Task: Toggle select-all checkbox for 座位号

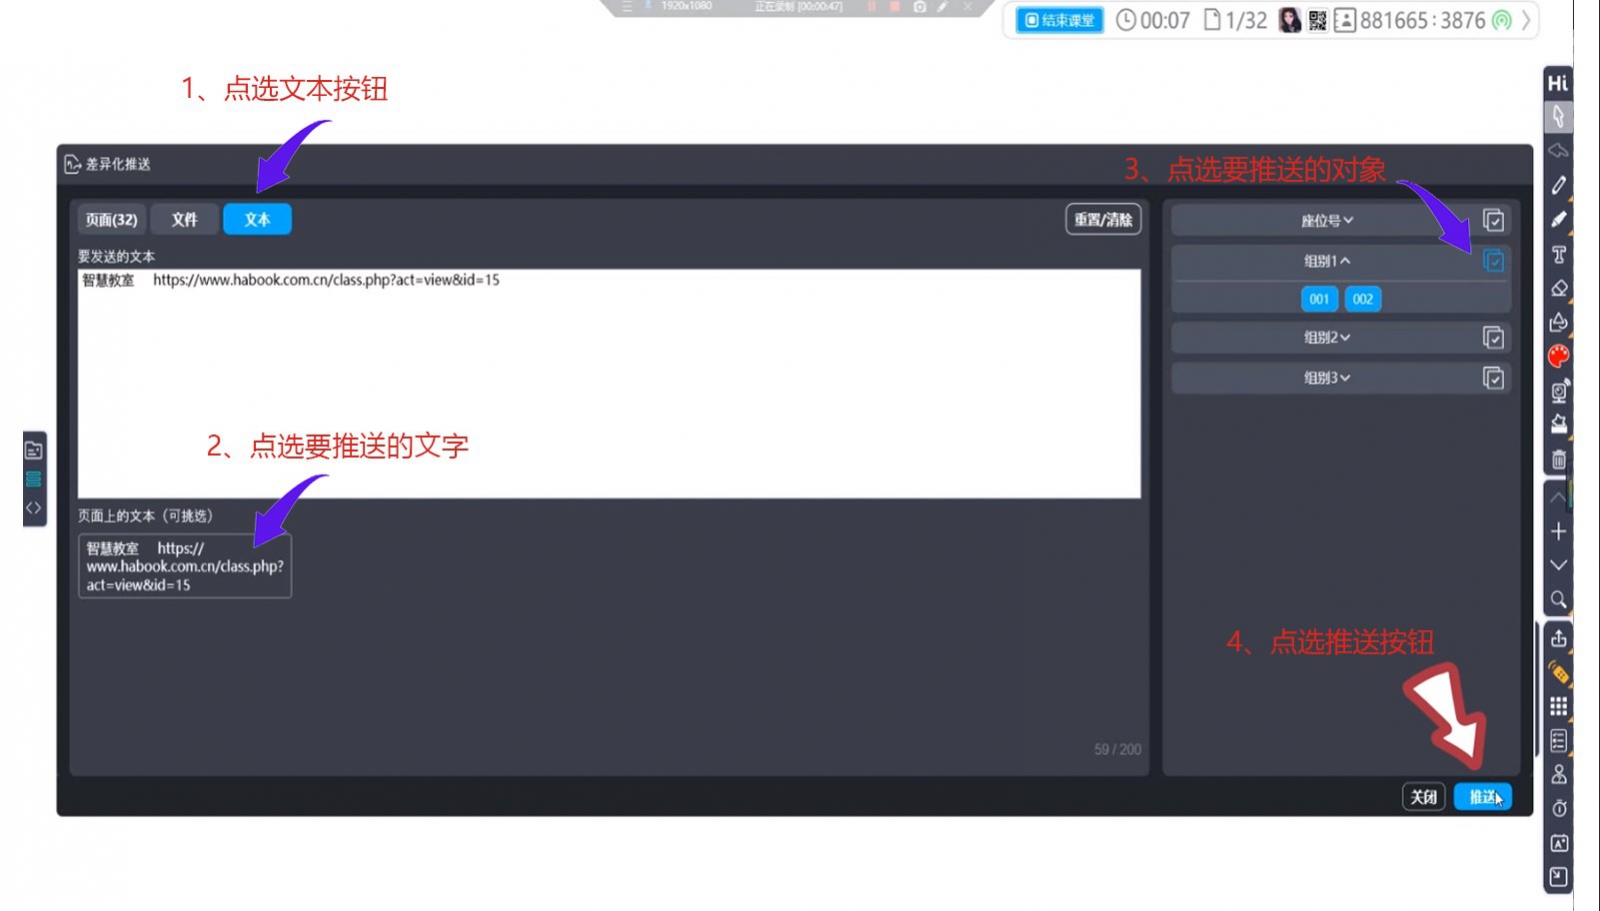Action: 1492,220
